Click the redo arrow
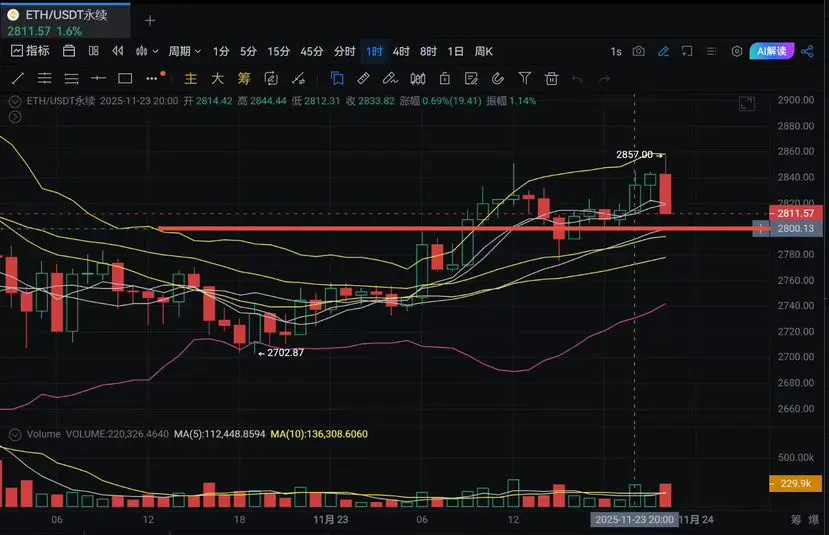 tap(604, 79)
